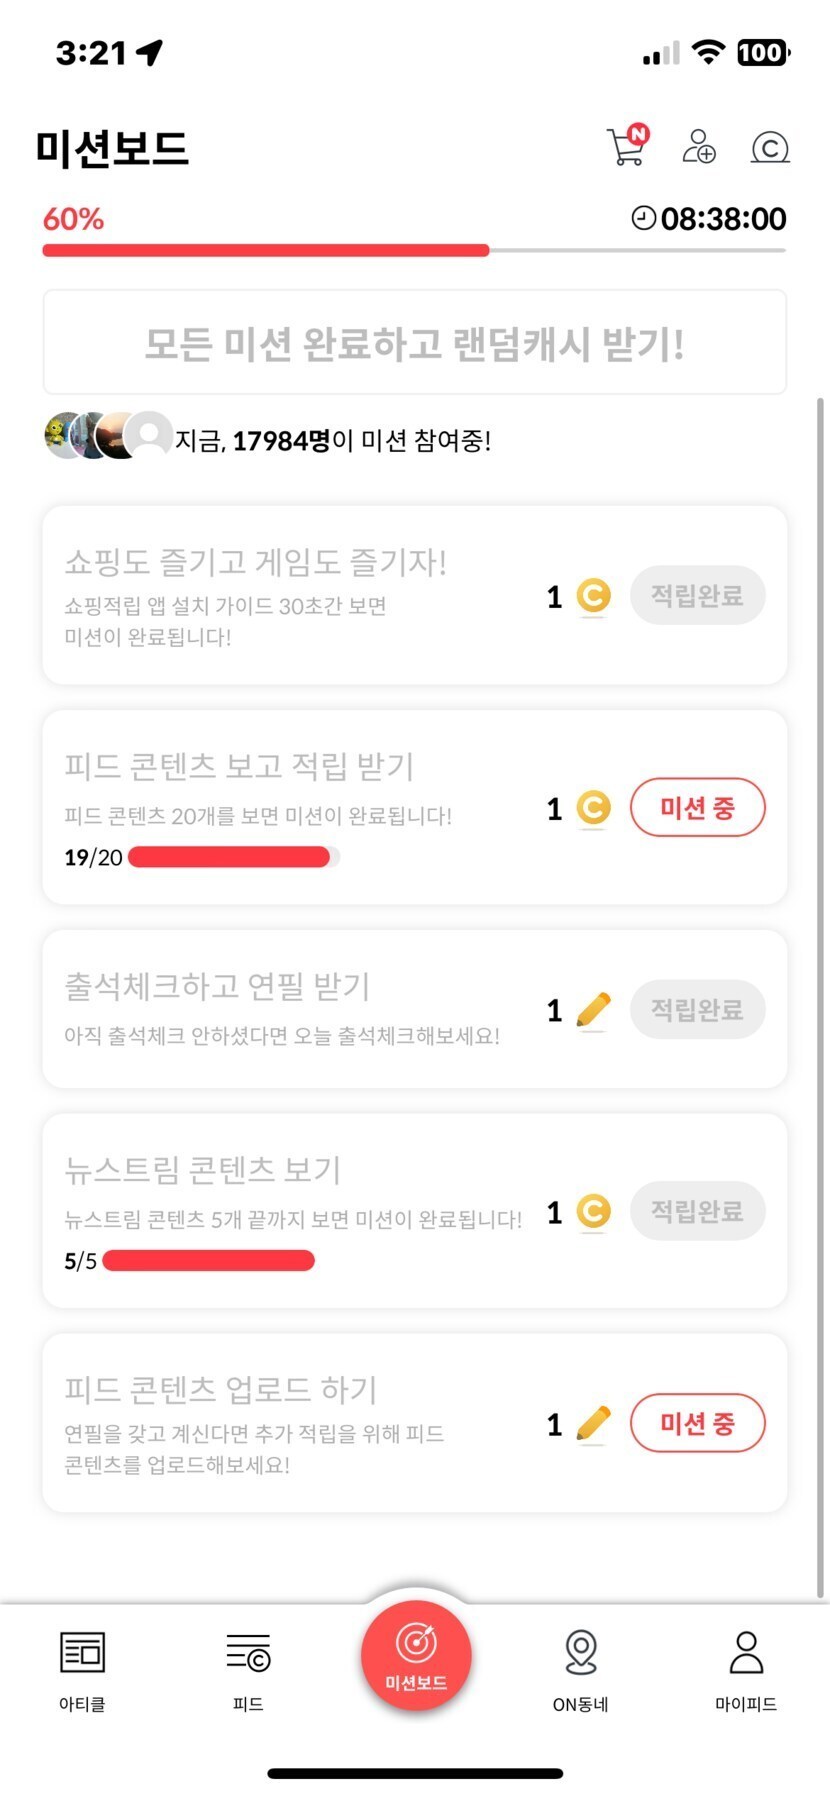The image size is (830, 1796).
Task: Open the ON동네 location tab
Action: coord(581,1668)
